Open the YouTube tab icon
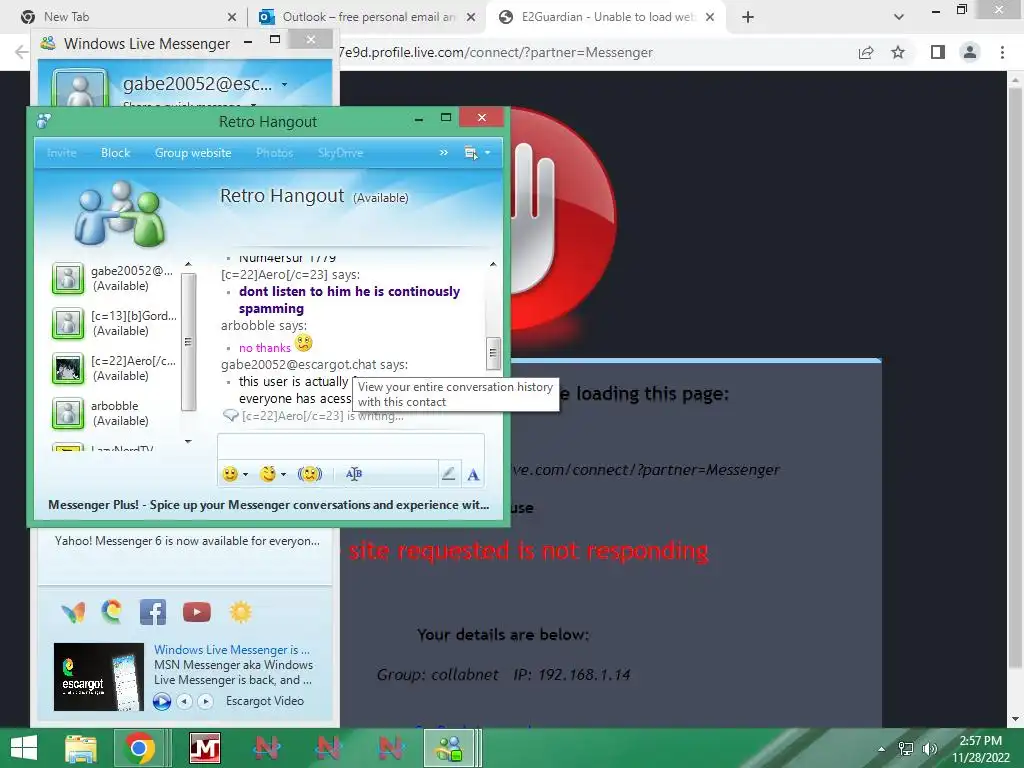The width and height of the screenshot is (1024, 768). 197,612
